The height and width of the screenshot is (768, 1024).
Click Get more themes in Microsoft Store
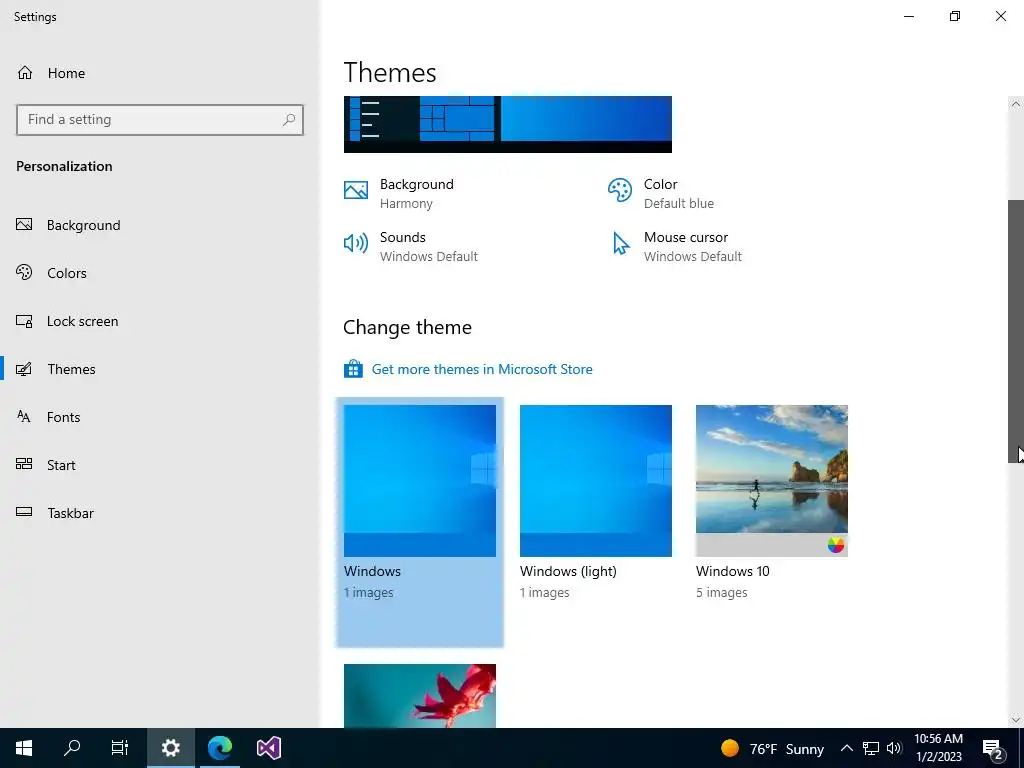click(x=482, y=369)
